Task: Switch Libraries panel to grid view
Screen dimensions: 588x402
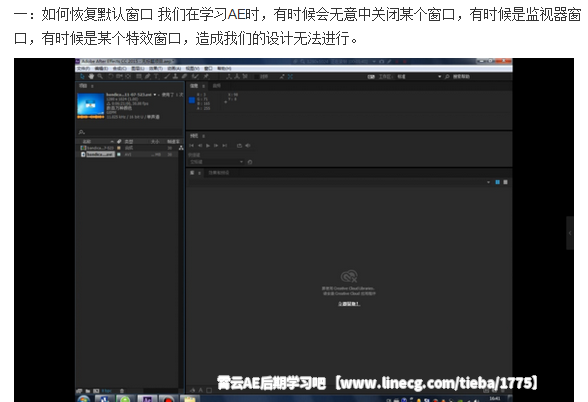Action: [498, 182]
